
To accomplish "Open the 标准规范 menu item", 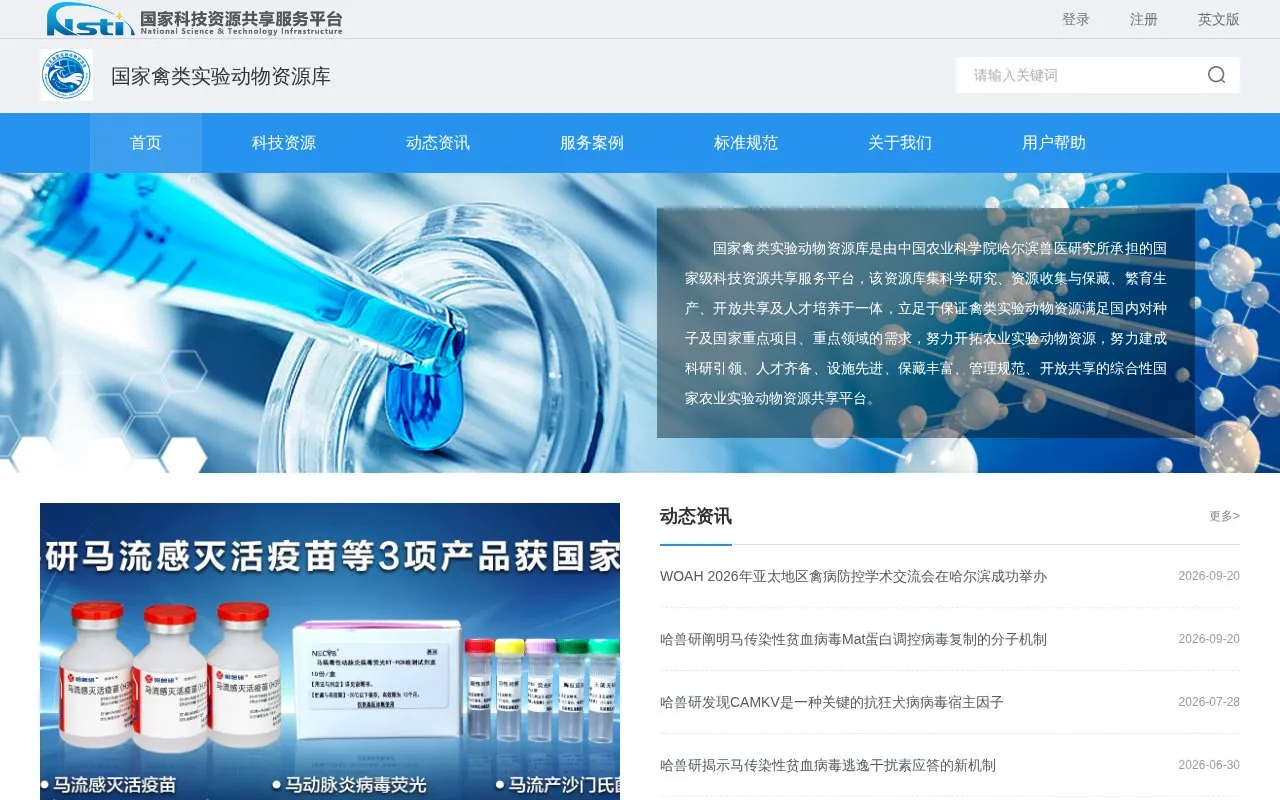I will (x=746, y=143).
